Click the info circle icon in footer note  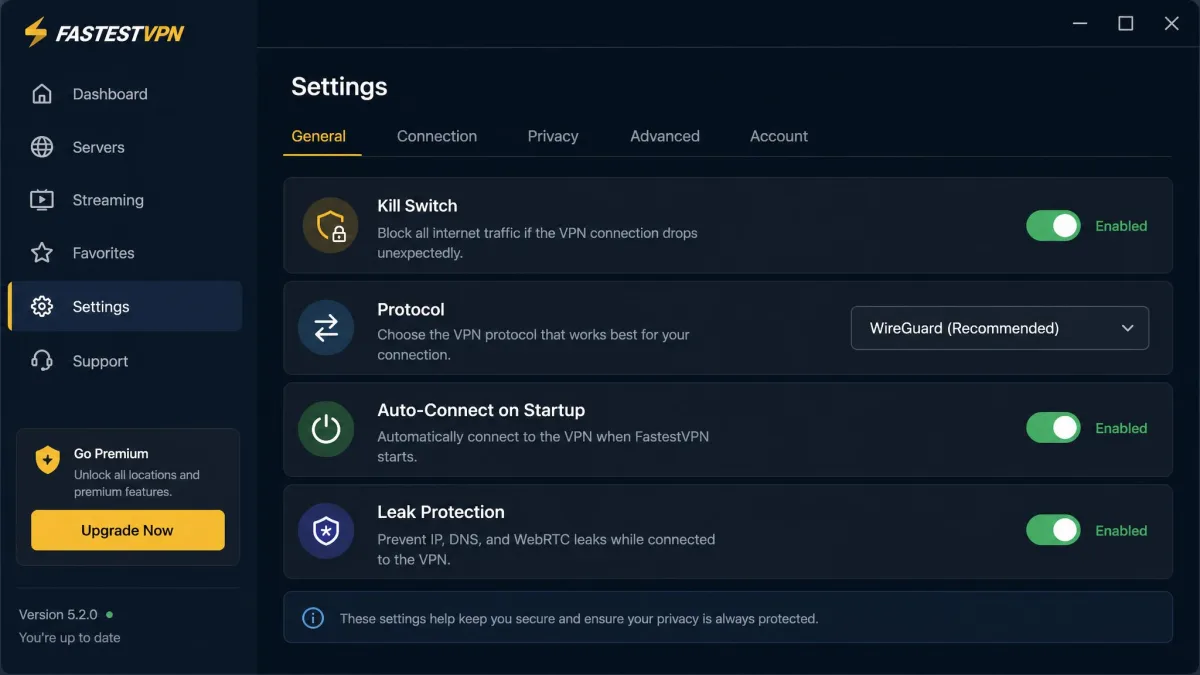[x=313, y=618]
